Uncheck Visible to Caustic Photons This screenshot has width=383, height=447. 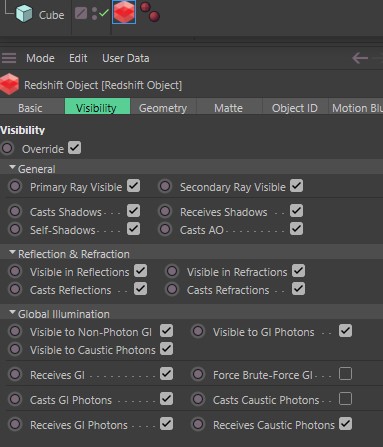point(166,349)
